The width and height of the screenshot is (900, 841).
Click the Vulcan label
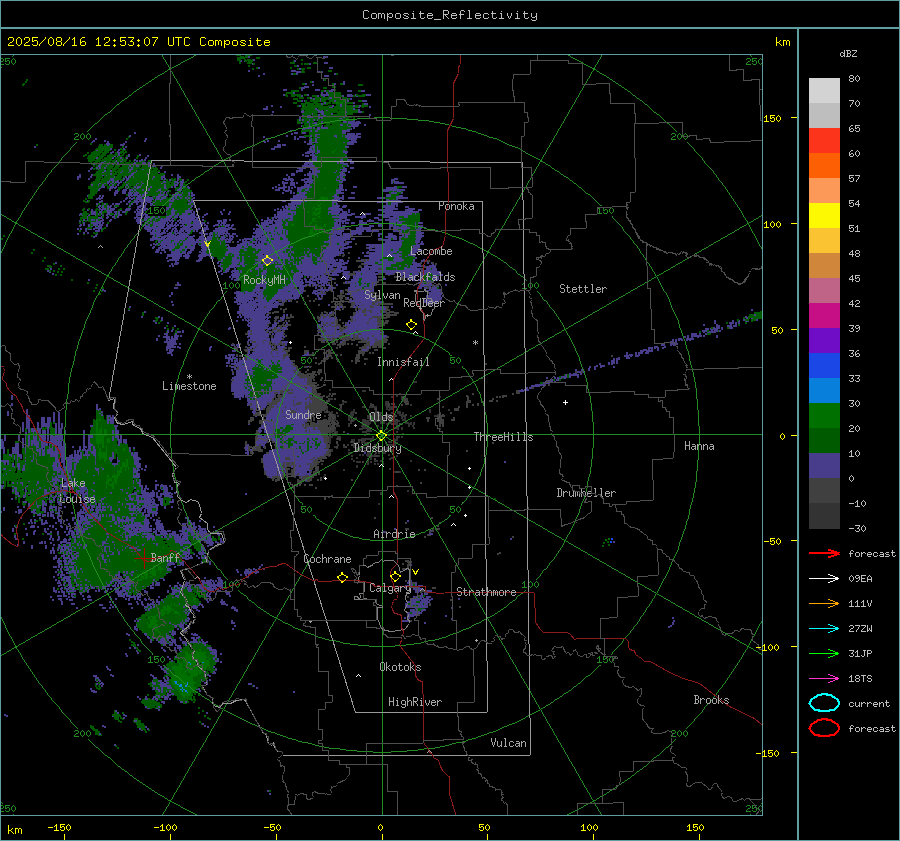(x=508, y=743)
